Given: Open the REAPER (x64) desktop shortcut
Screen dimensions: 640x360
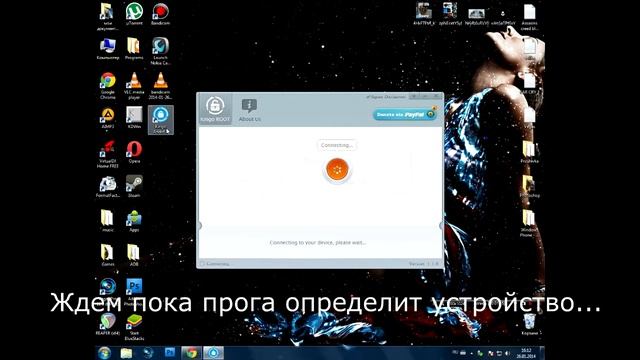Looking at the screenshot, I should click(108, 324).
